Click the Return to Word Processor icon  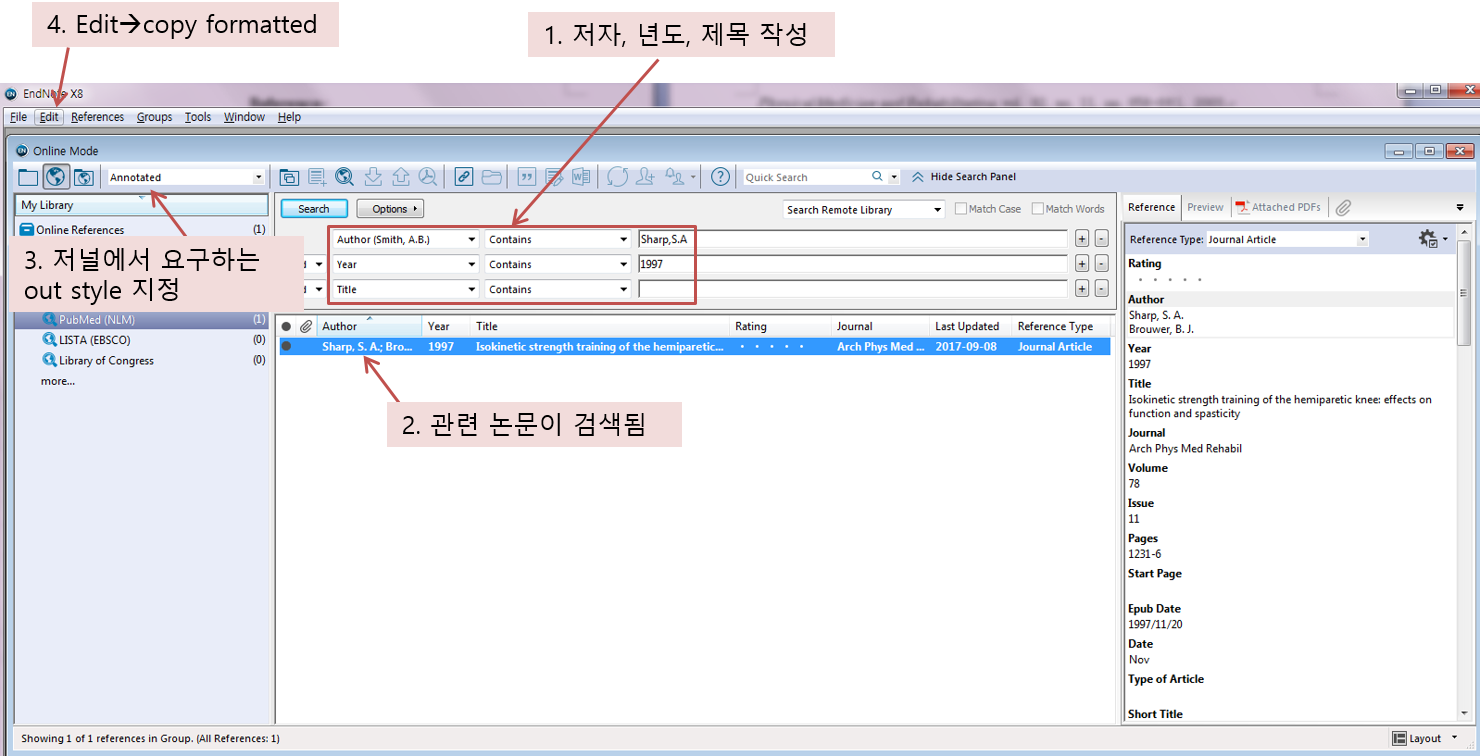point(581,177)
